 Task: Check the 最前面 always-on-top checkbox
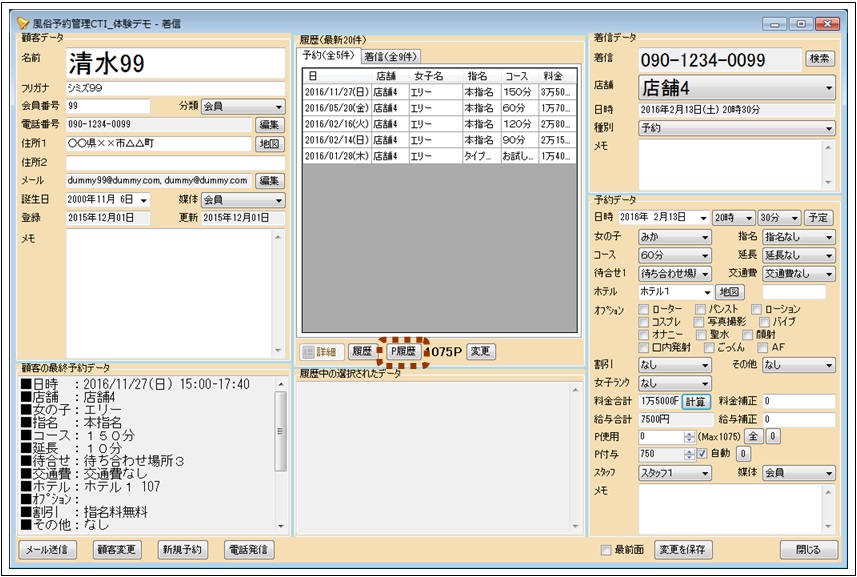click(x=606, y=550)
